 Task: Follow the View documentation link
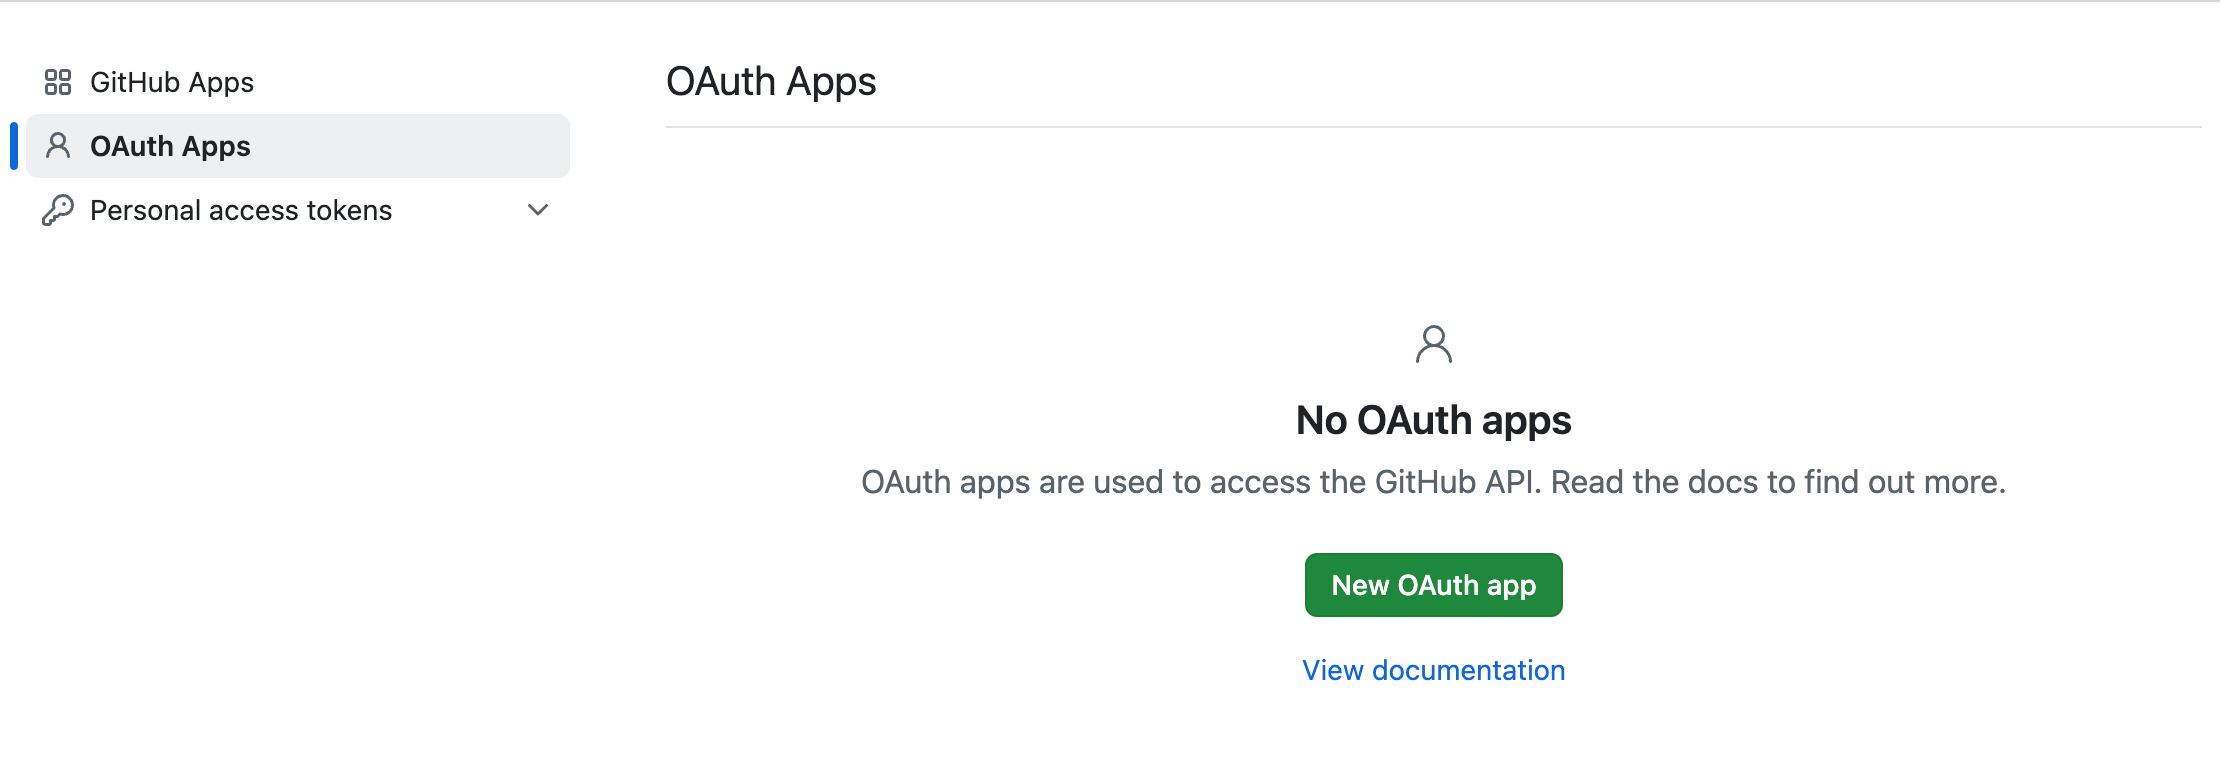click(1434, 670)
